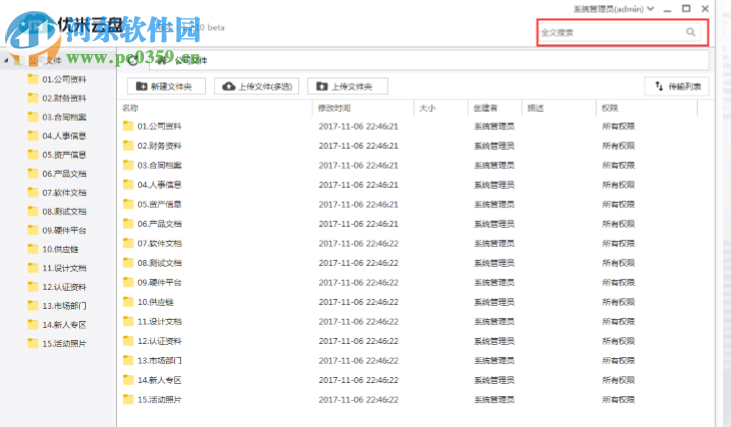Viewport: 731px width, 427px height.
Task: Select 11.设计文档 name in file list
Action: click(x=159, y=322)
